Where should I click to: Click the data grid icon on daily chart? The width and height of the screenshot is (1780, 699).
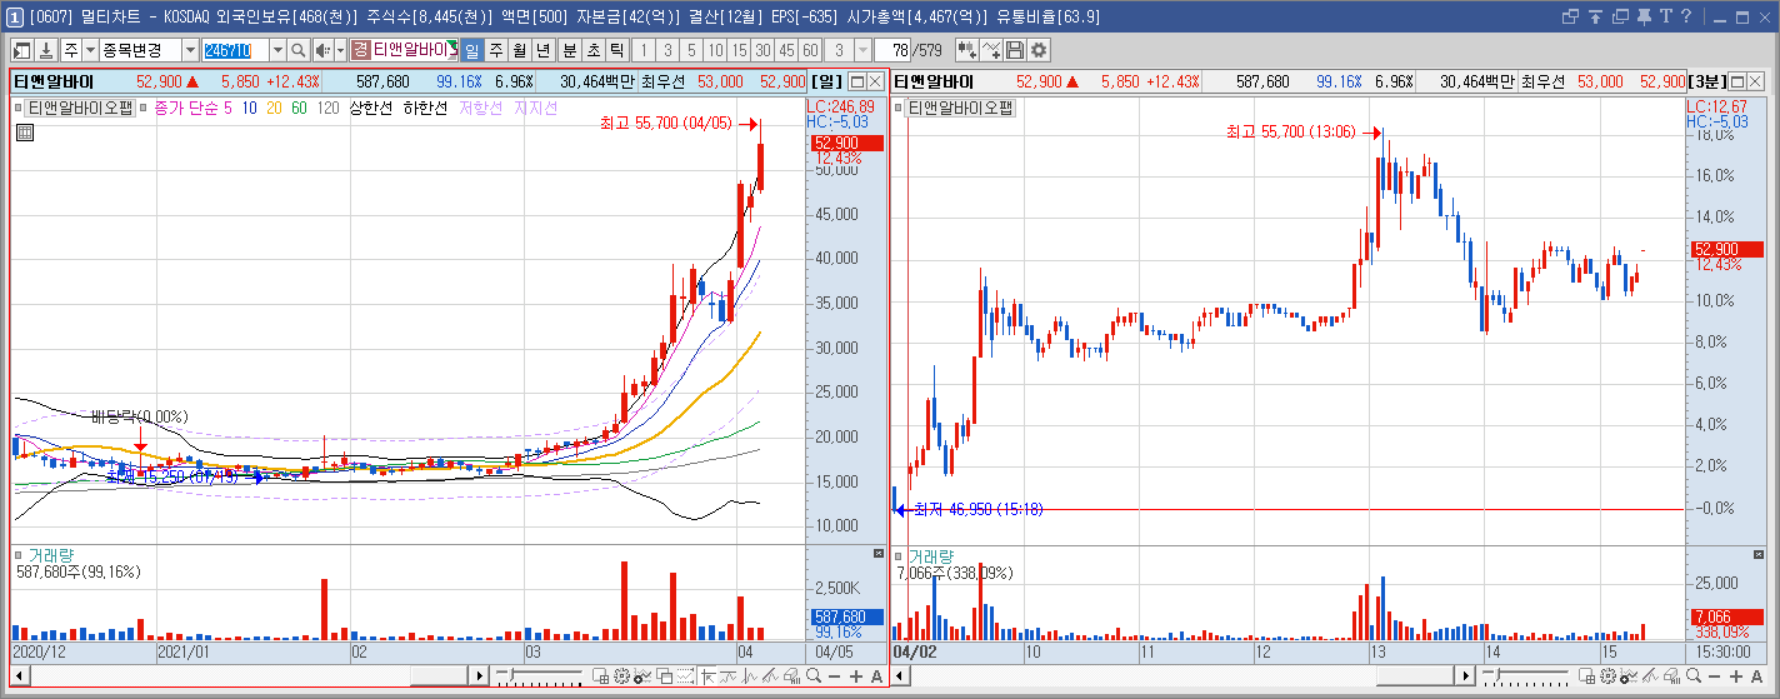tap(25, 132)
